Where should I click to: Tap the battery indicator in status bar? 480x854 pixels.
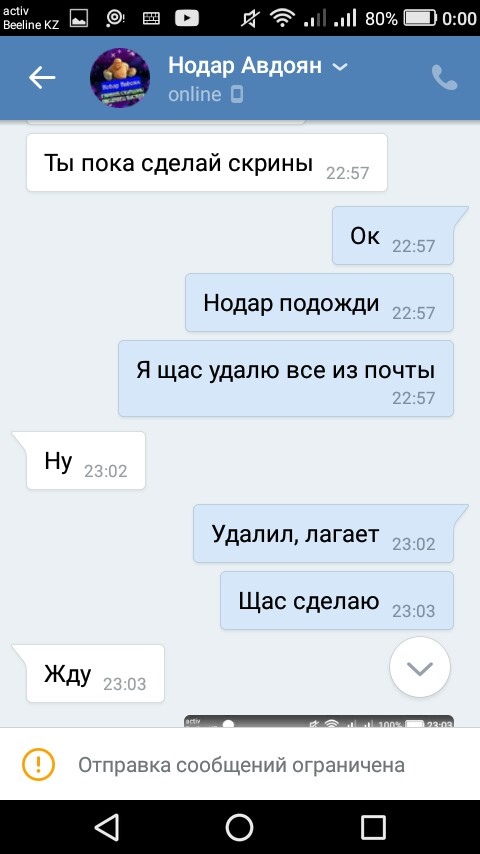tap(420, 19)
